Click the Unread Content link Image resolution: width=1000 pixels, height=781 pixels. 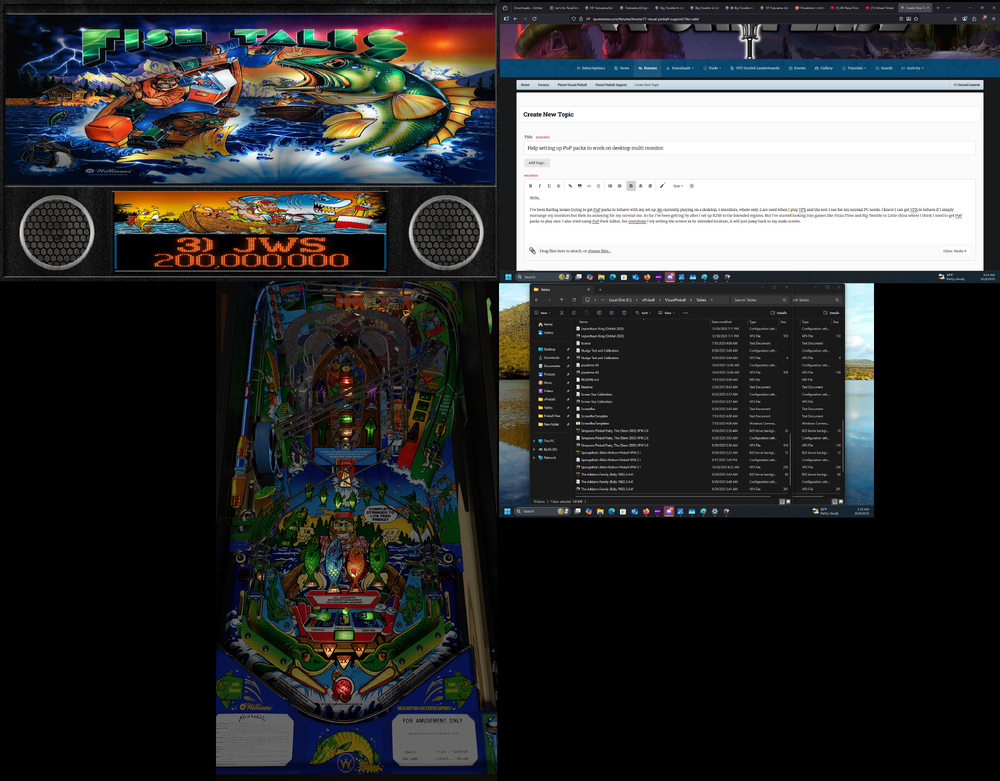(x=967, y=85)
